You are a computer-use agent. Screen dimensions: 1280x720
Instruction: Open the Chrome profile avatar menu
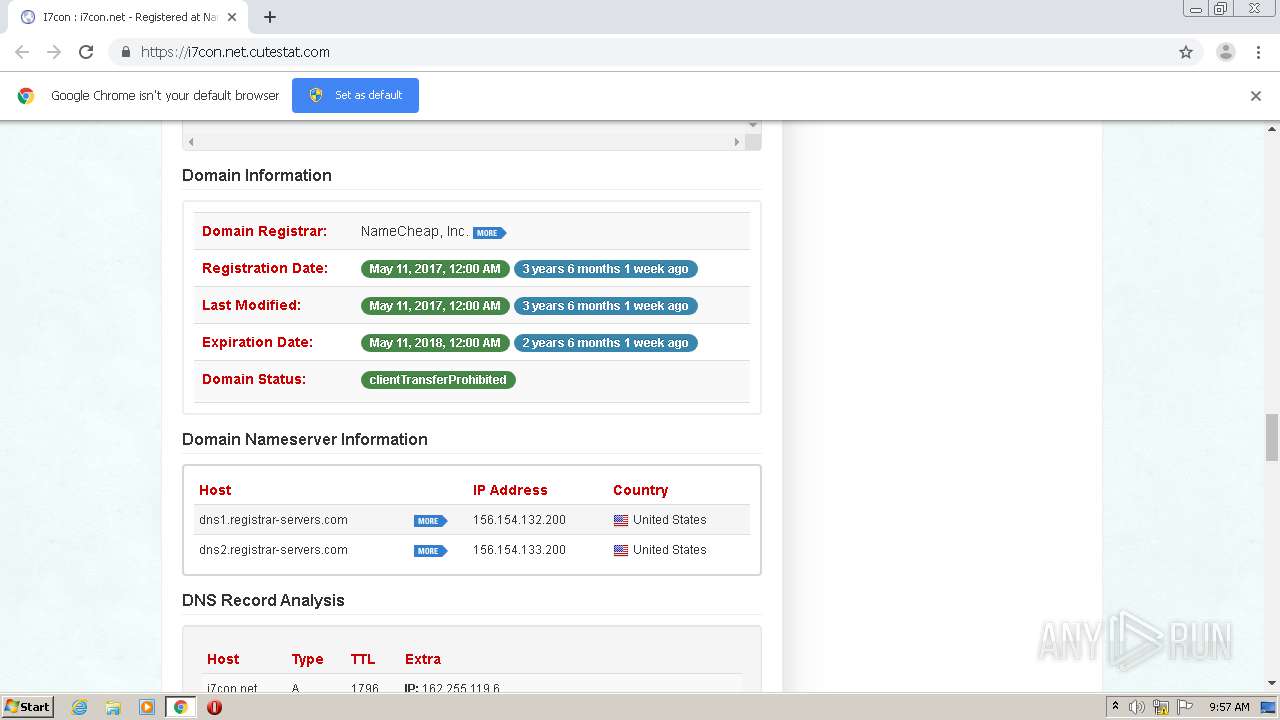click(1226, 52)
